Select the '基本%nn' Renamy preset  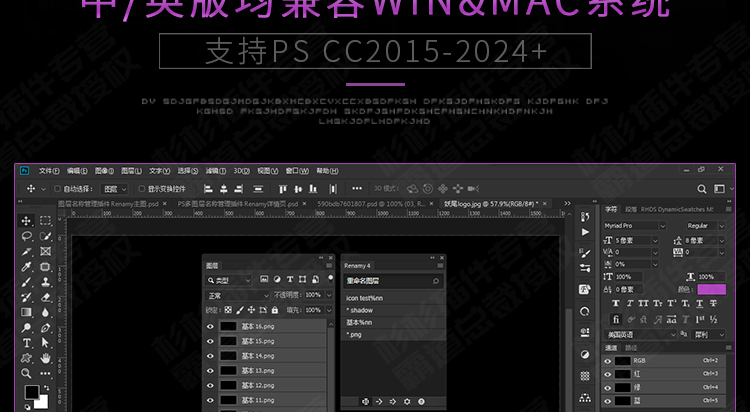(x=393, y=323)
